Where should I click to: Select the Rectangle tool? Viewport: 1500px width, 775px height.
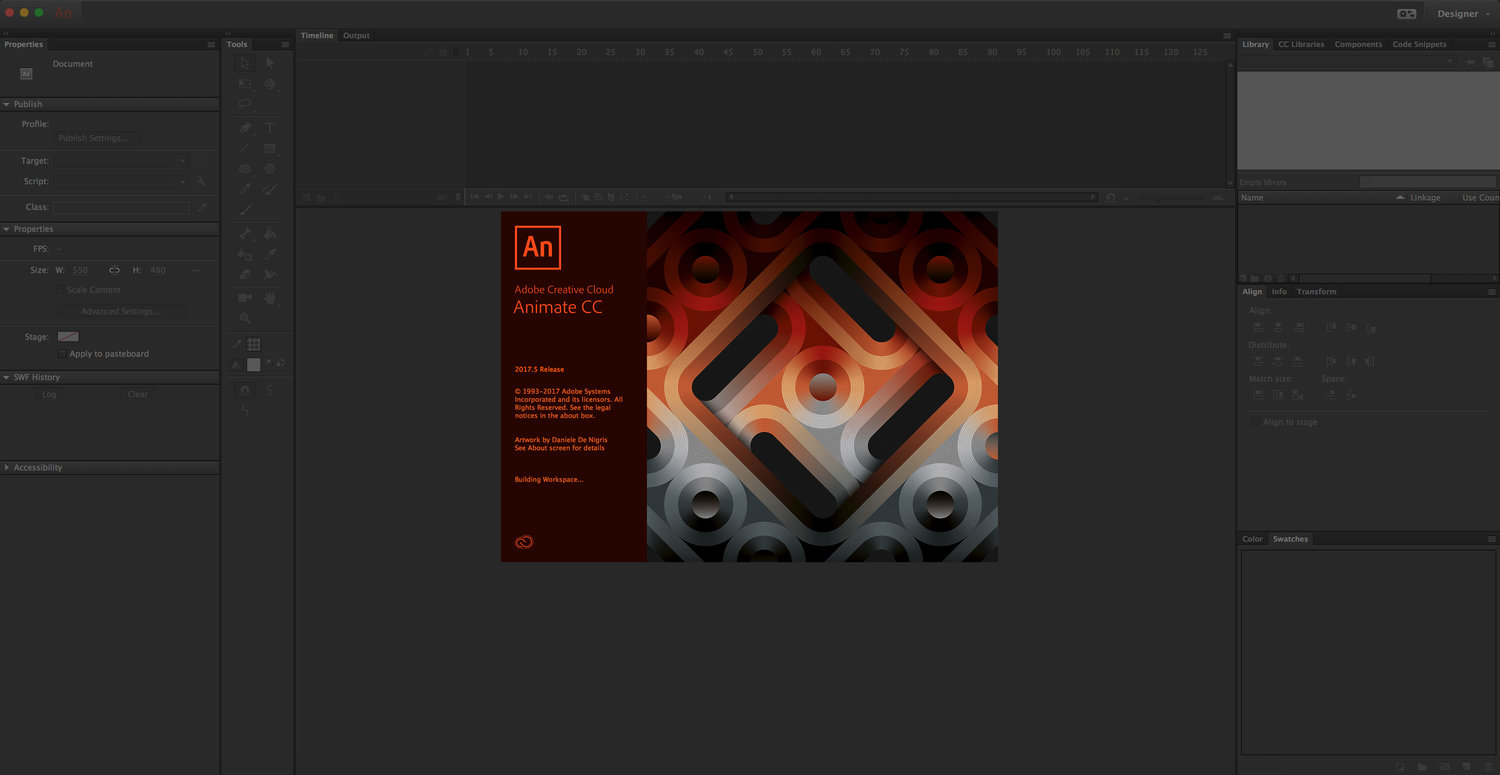(270, 148)
